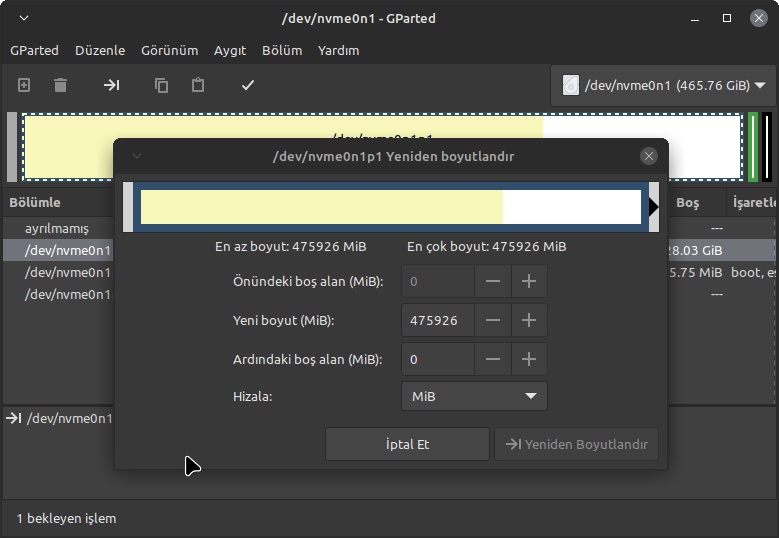Decrease Ardındaki boş alan value
This screenshot has width=779, height=538.
click(493, 359)
